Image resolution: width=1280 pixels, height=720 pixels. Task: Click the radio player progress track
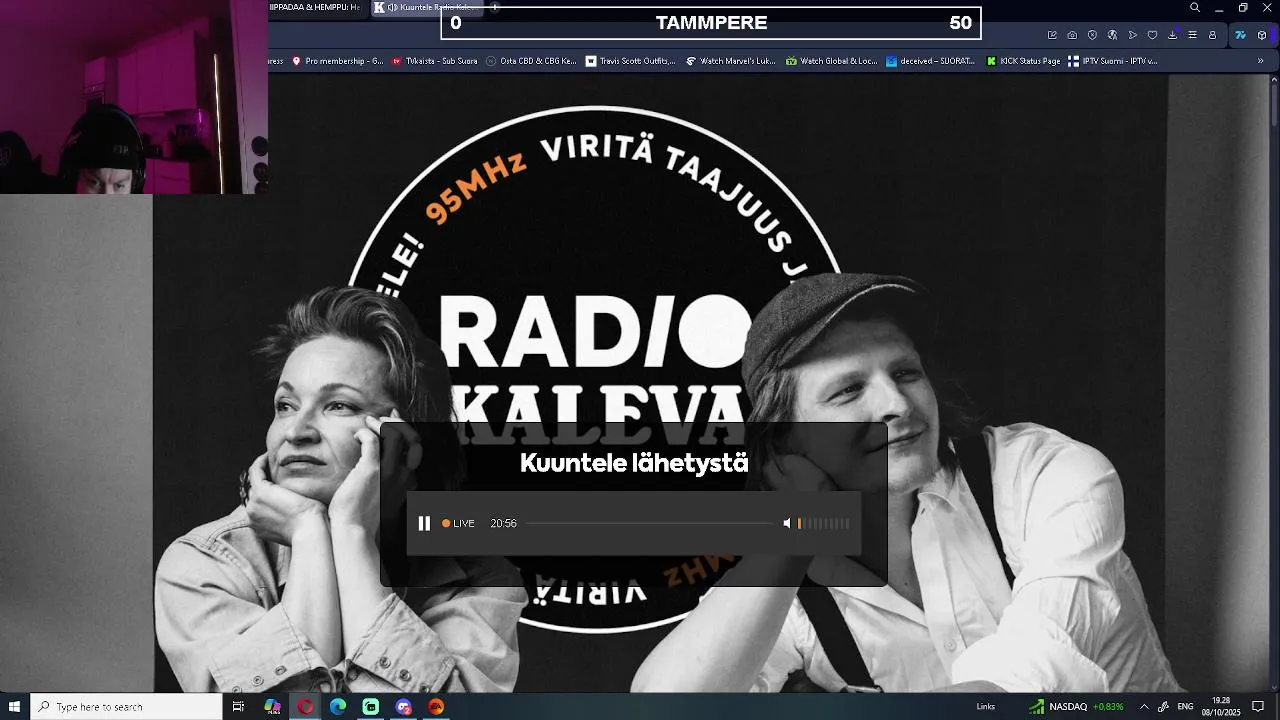pyautogui.click(x=649, y=523)
